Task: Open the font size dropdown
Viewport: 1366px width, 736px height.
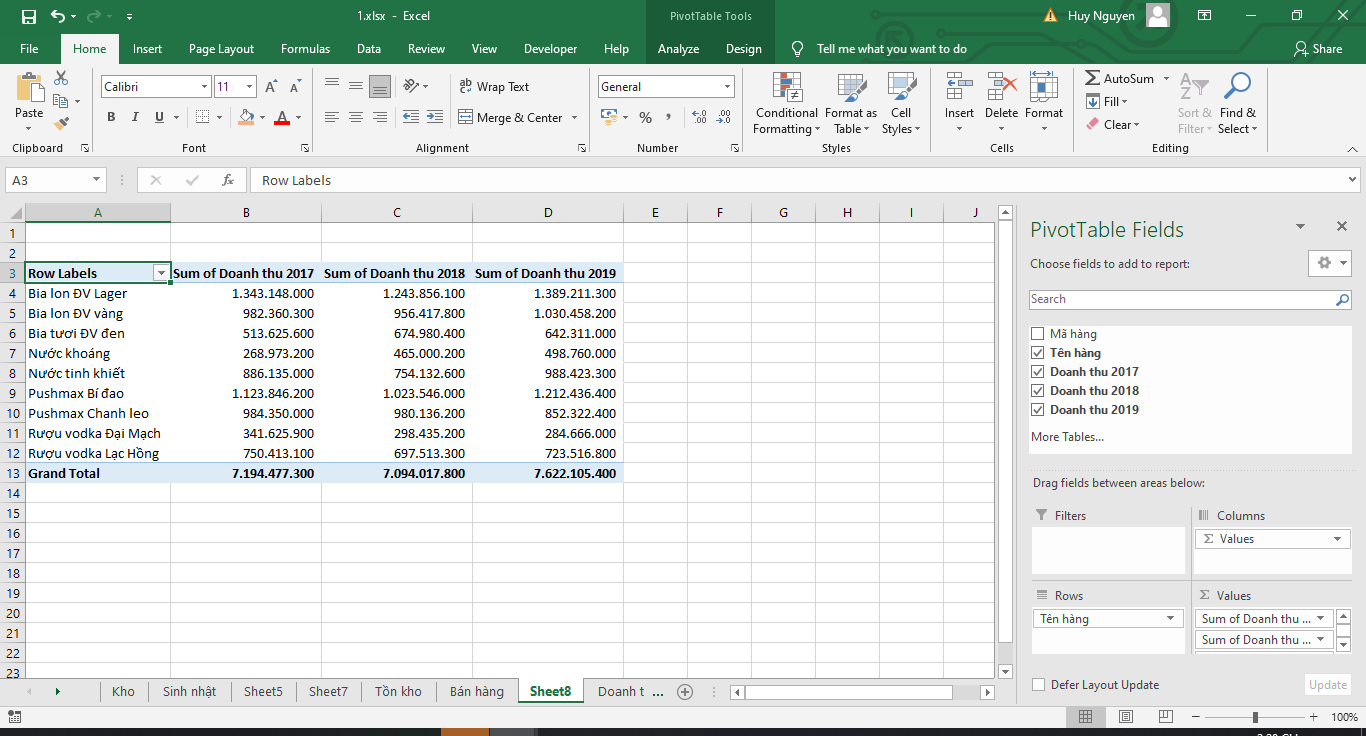Action: pos(249,87)
